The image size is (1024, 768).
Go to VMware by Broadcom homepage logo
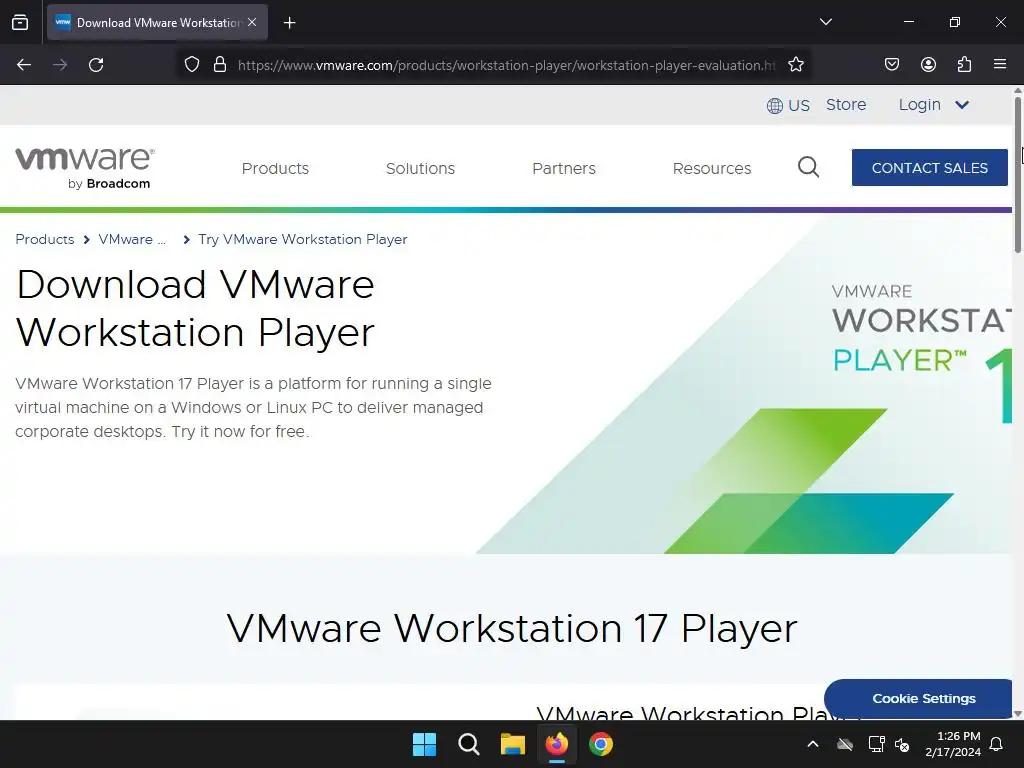[85, 168]
